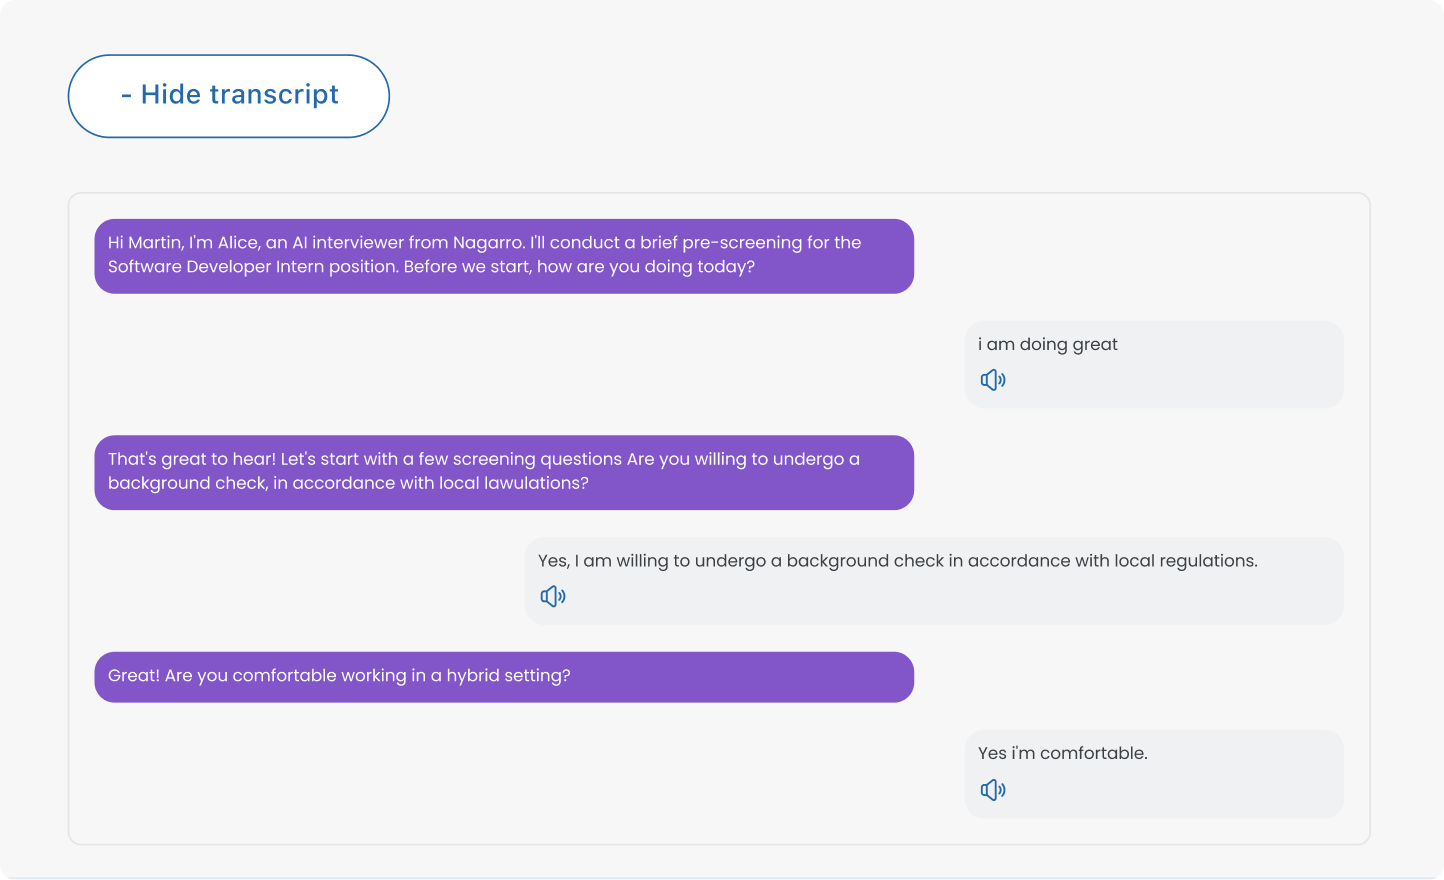Click "That's great to hear!" in second question
This screenshot has width=1444, height=880.
(x=191, y=459)
